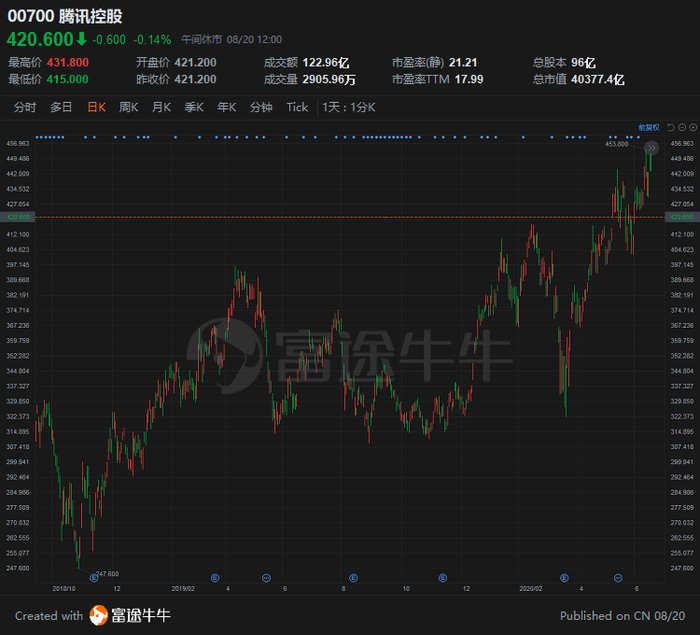The width and height of the screenshot is (700, 635).
Task: Select the 周K weekly candlestick tab
Action: (x=129, y=107)
